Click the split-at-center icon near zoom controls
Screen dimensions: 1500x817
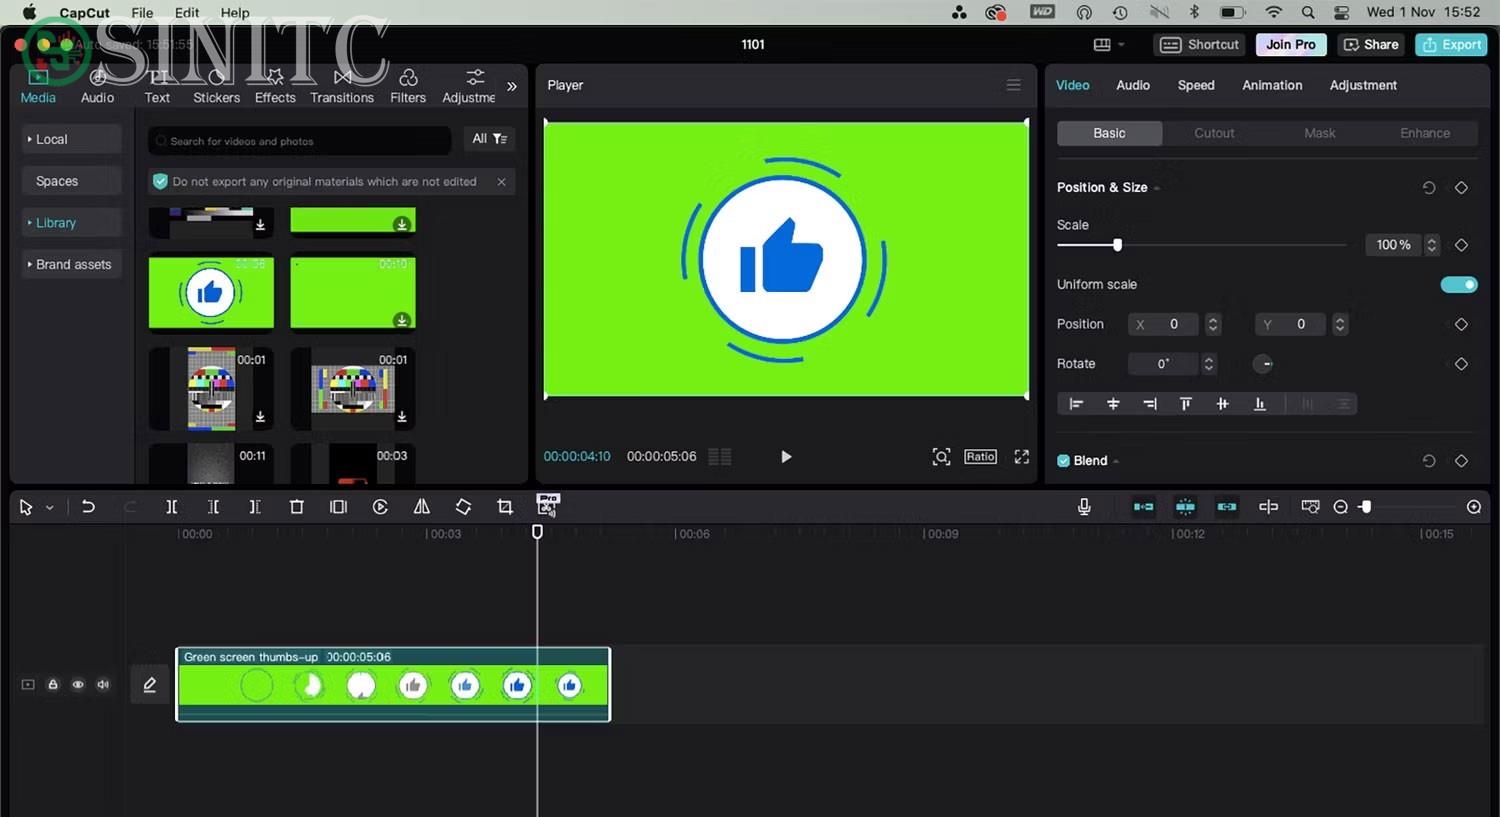[x=1268, y=507]
